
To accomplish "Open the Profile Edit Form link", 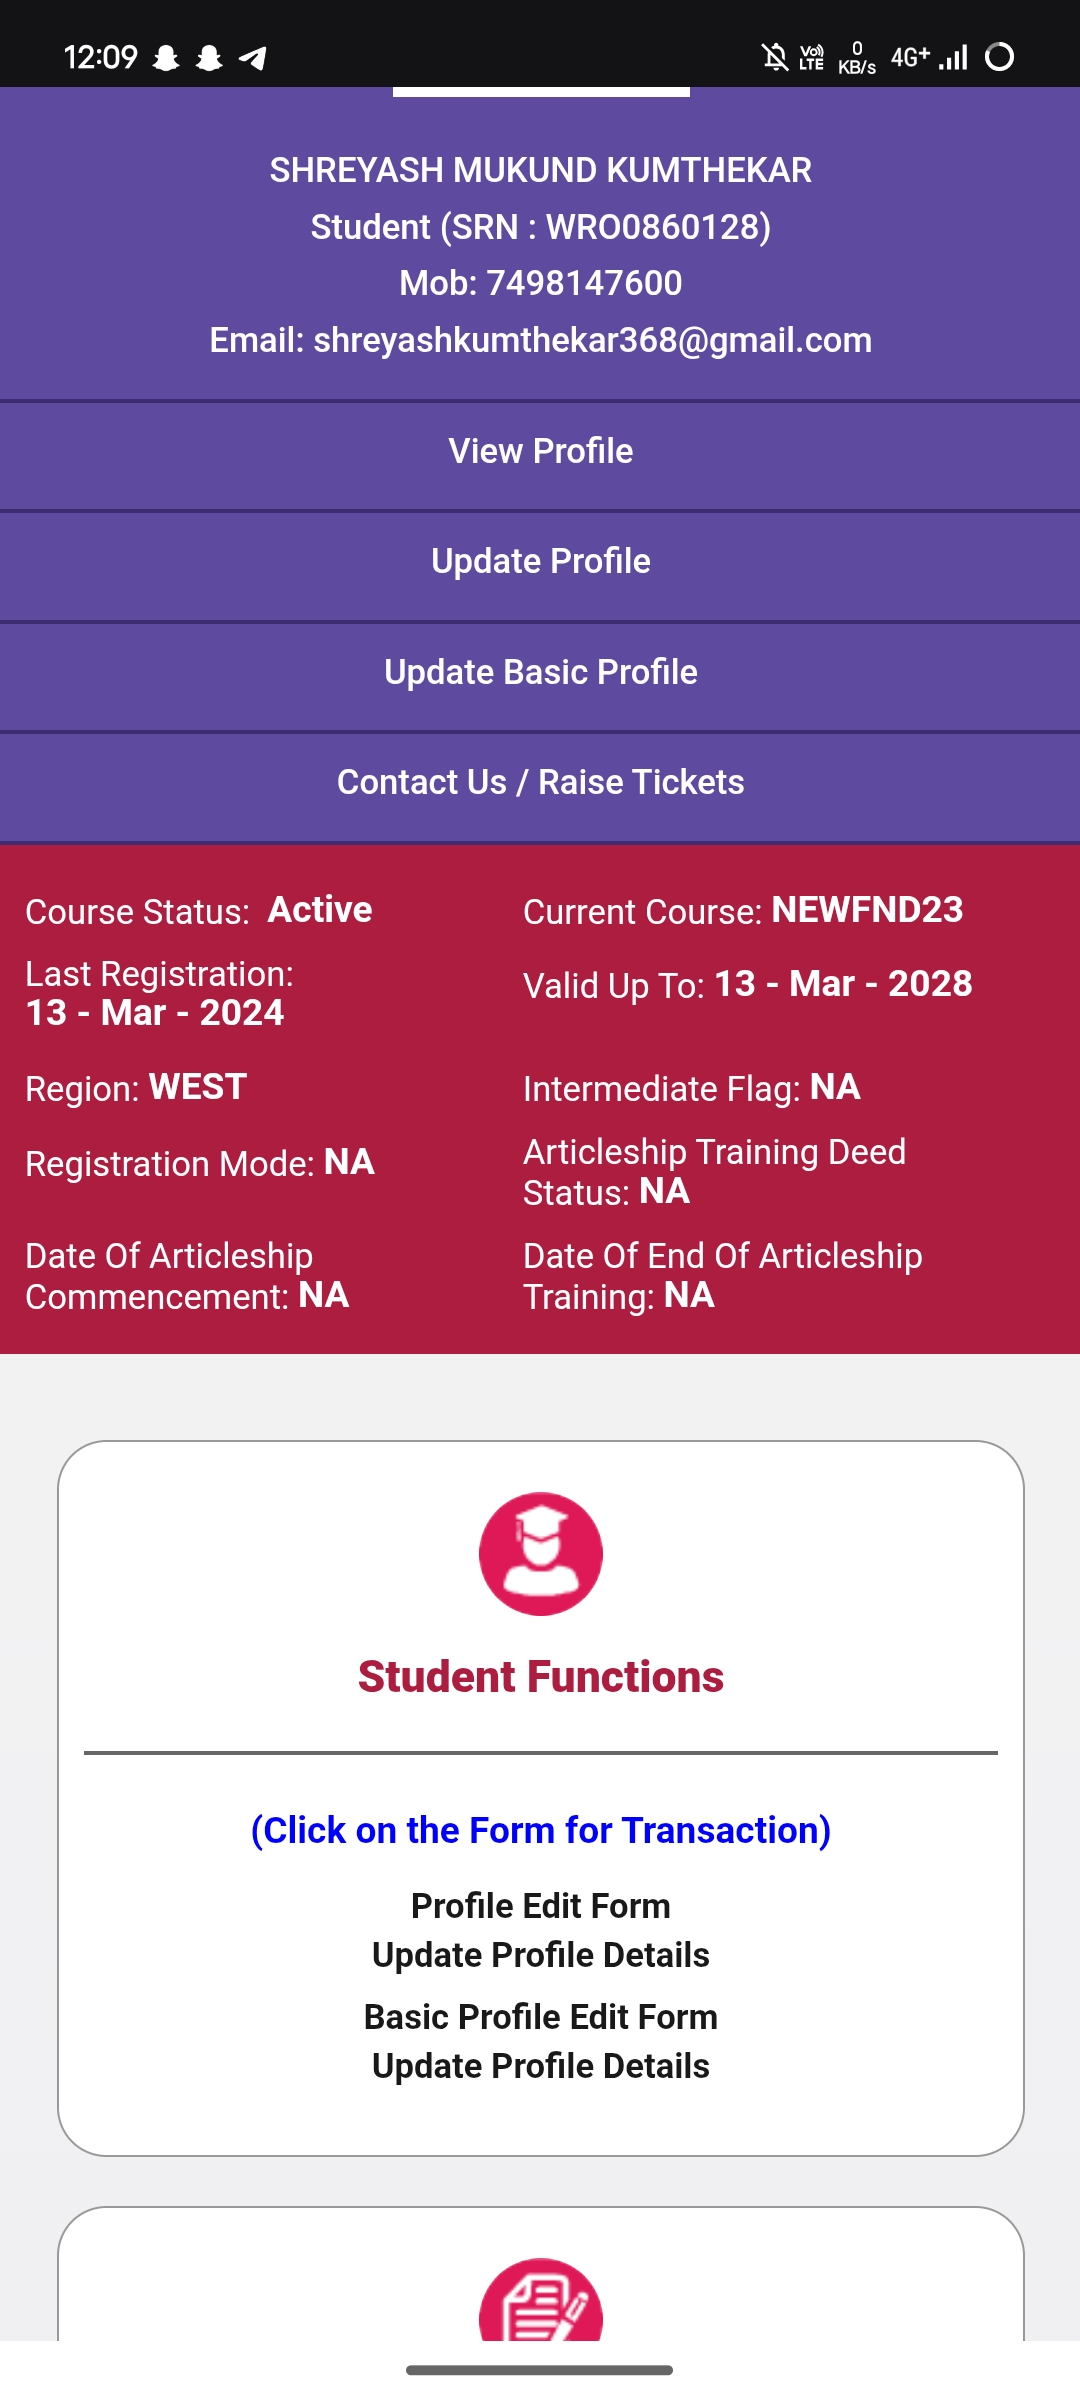I will coord(540,1906).
